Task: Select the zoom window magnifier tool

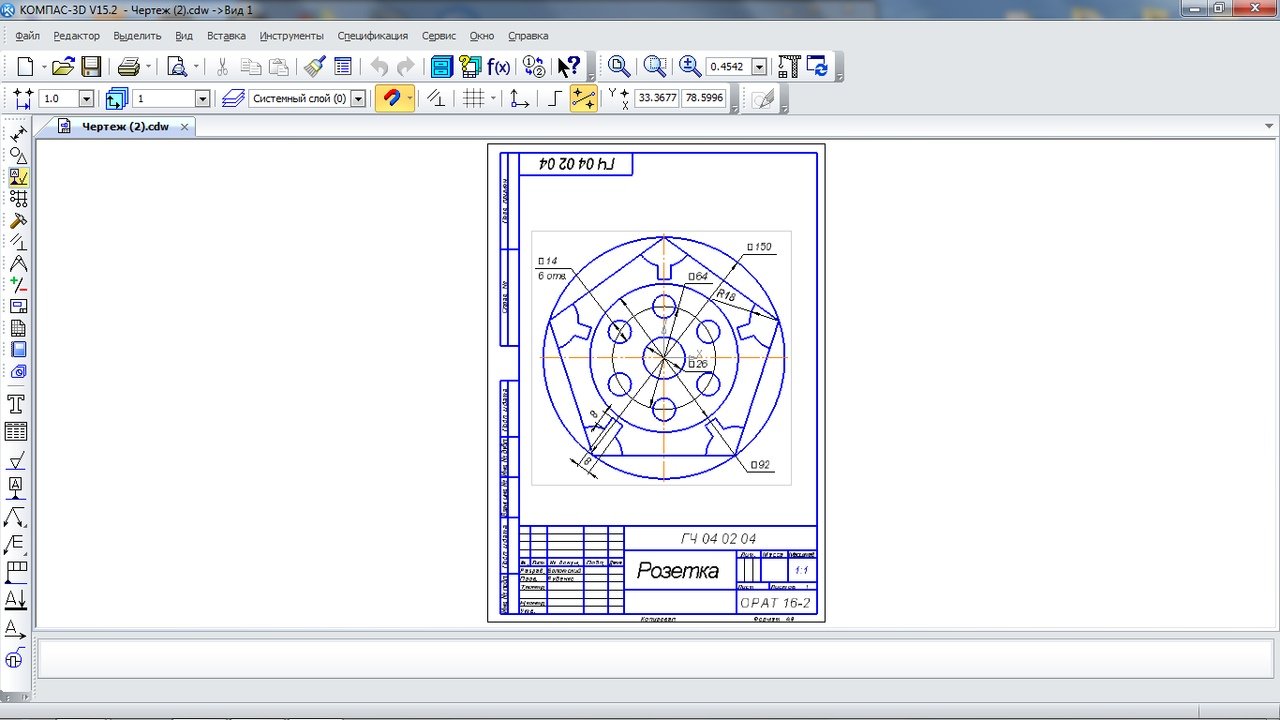Action: [x=619, y=67]
